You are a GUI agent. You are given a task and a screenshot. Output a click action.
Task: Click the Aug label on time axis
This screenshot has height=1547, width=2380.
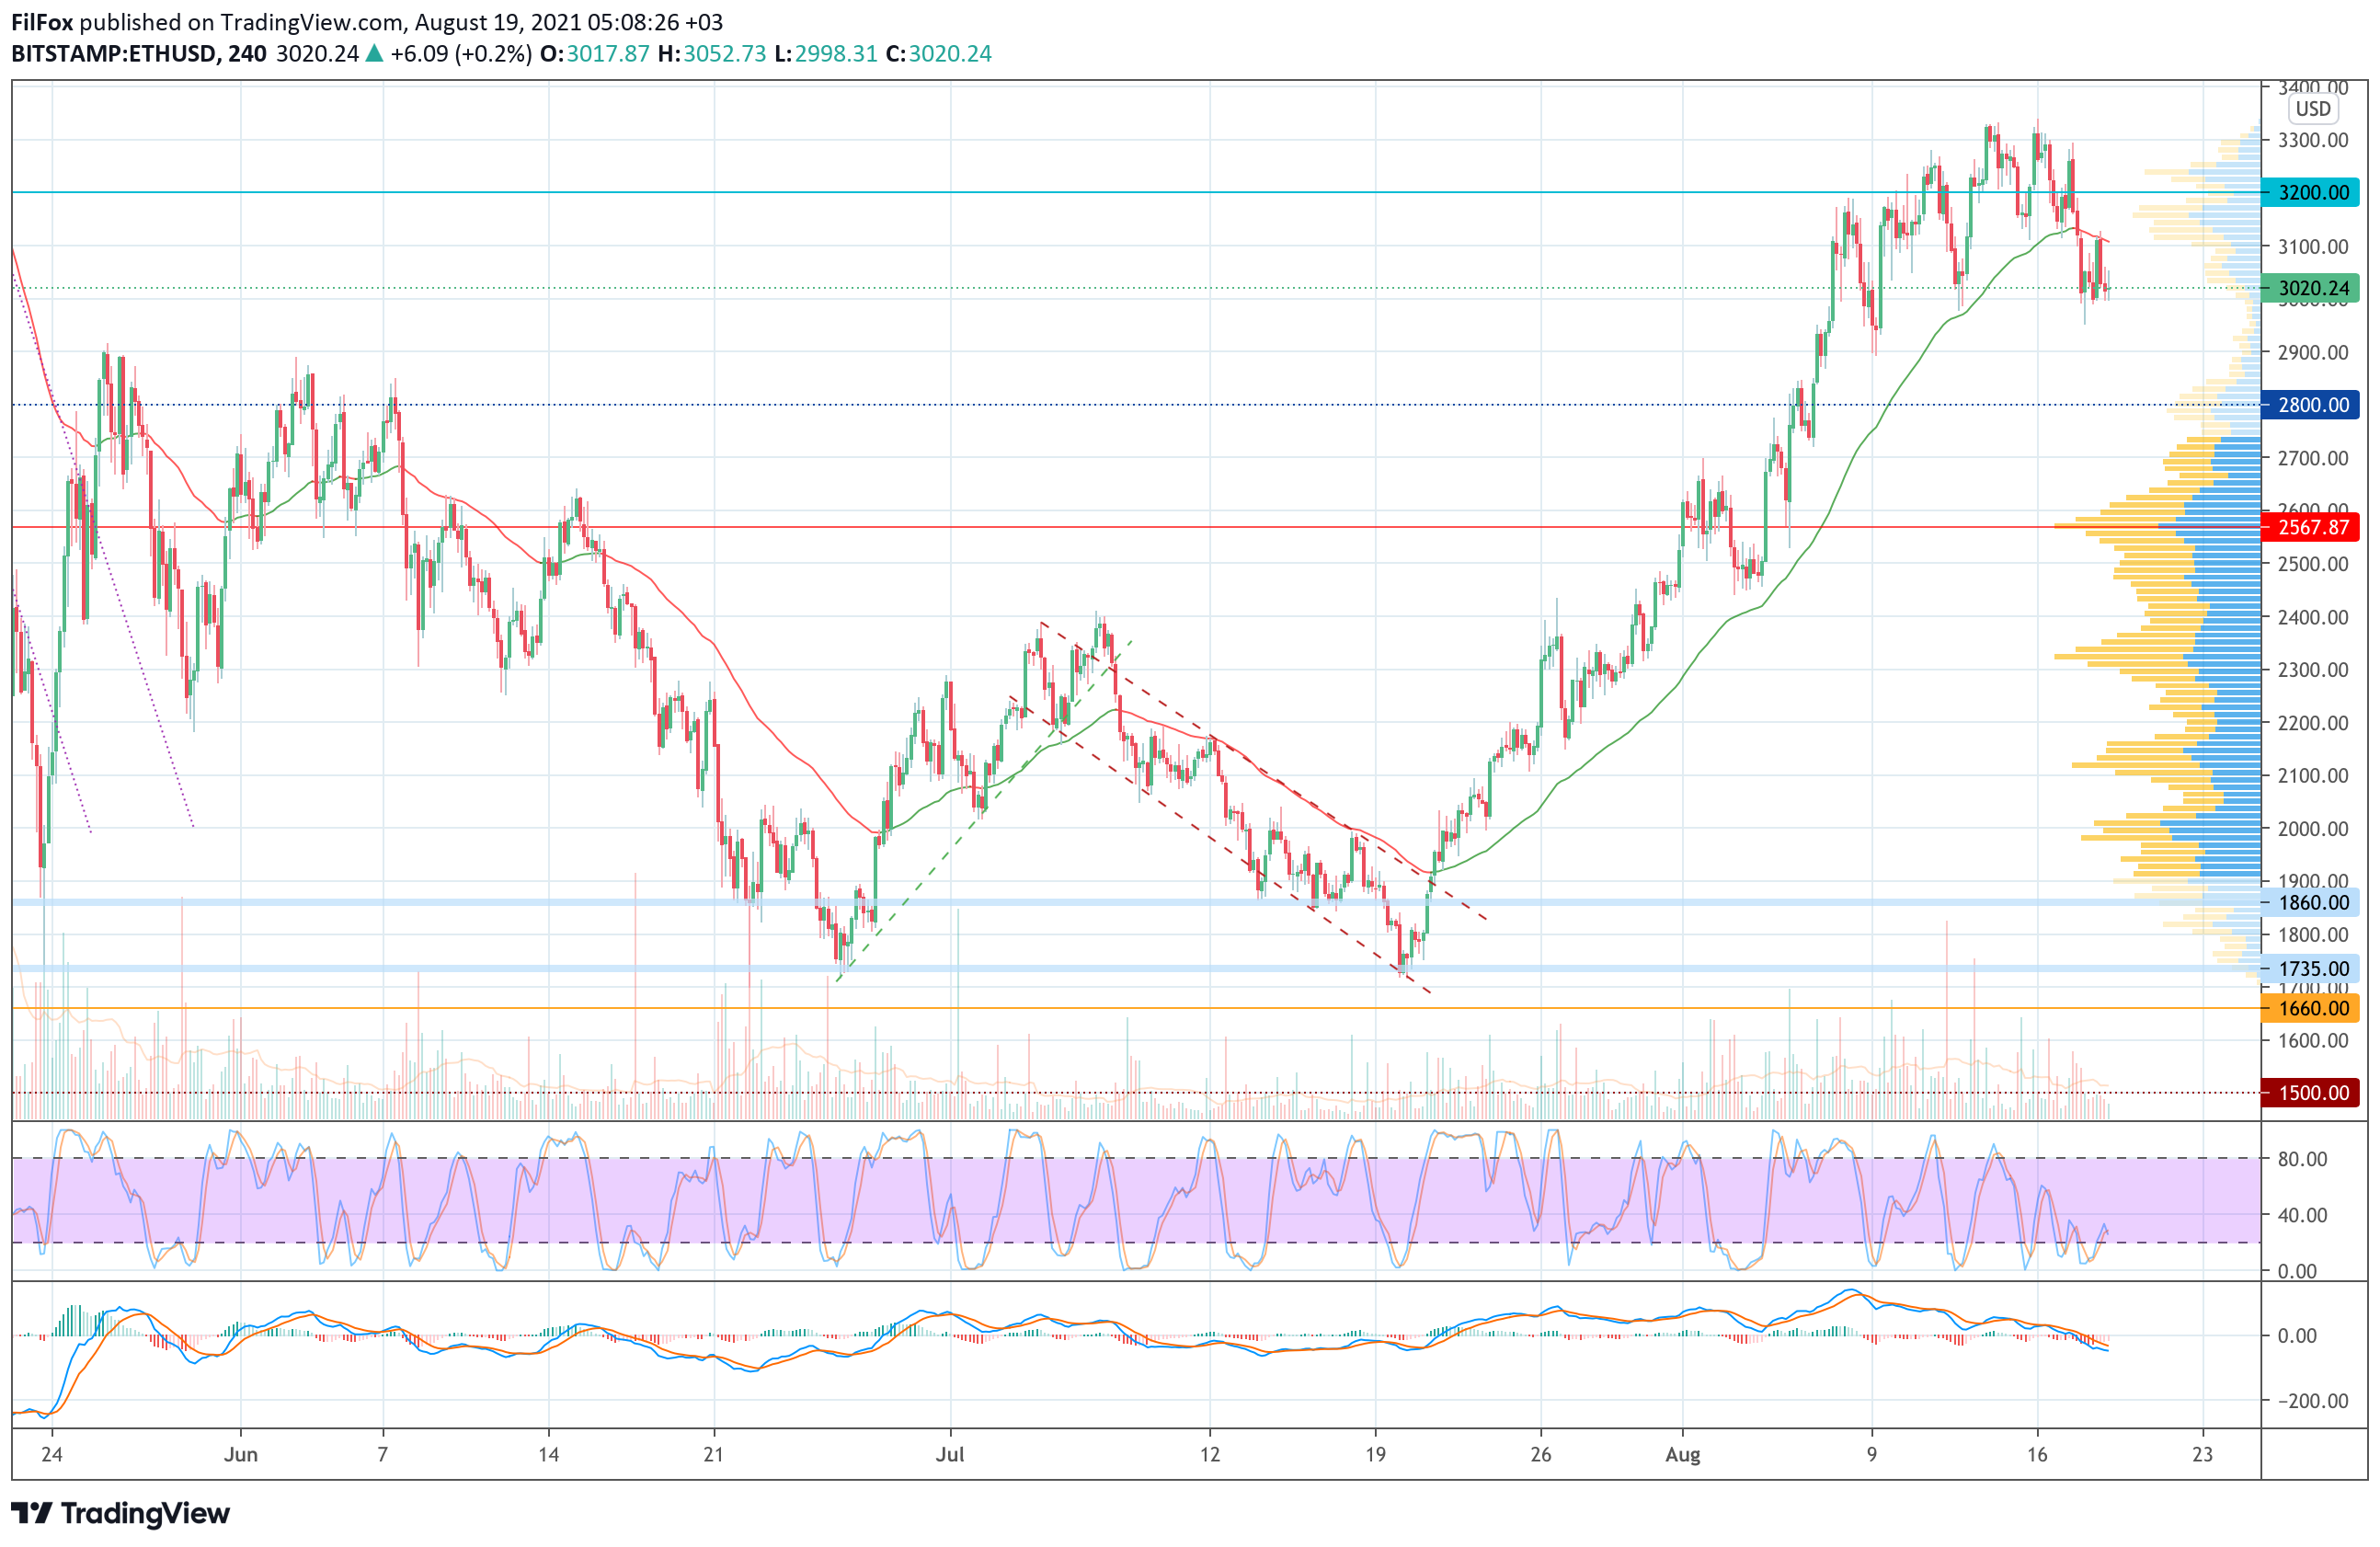1682,1454
